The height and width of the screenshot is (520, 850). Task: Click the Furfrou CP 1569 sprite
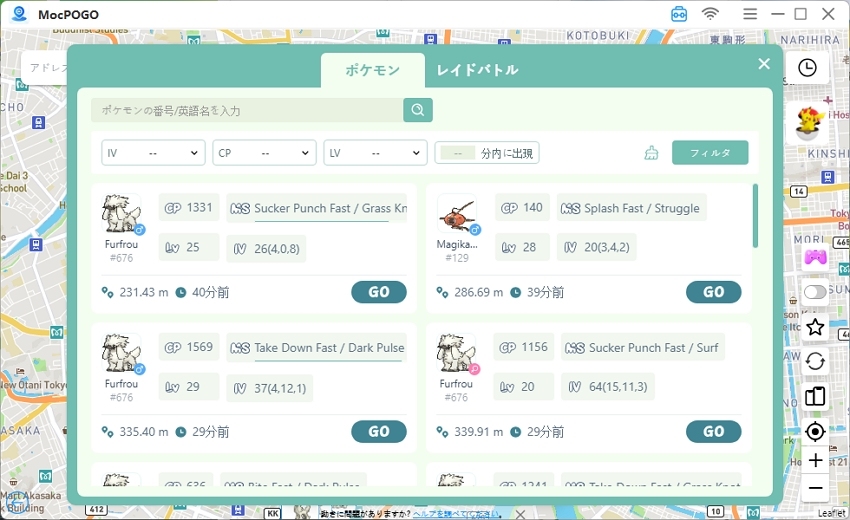click(121, 354)
